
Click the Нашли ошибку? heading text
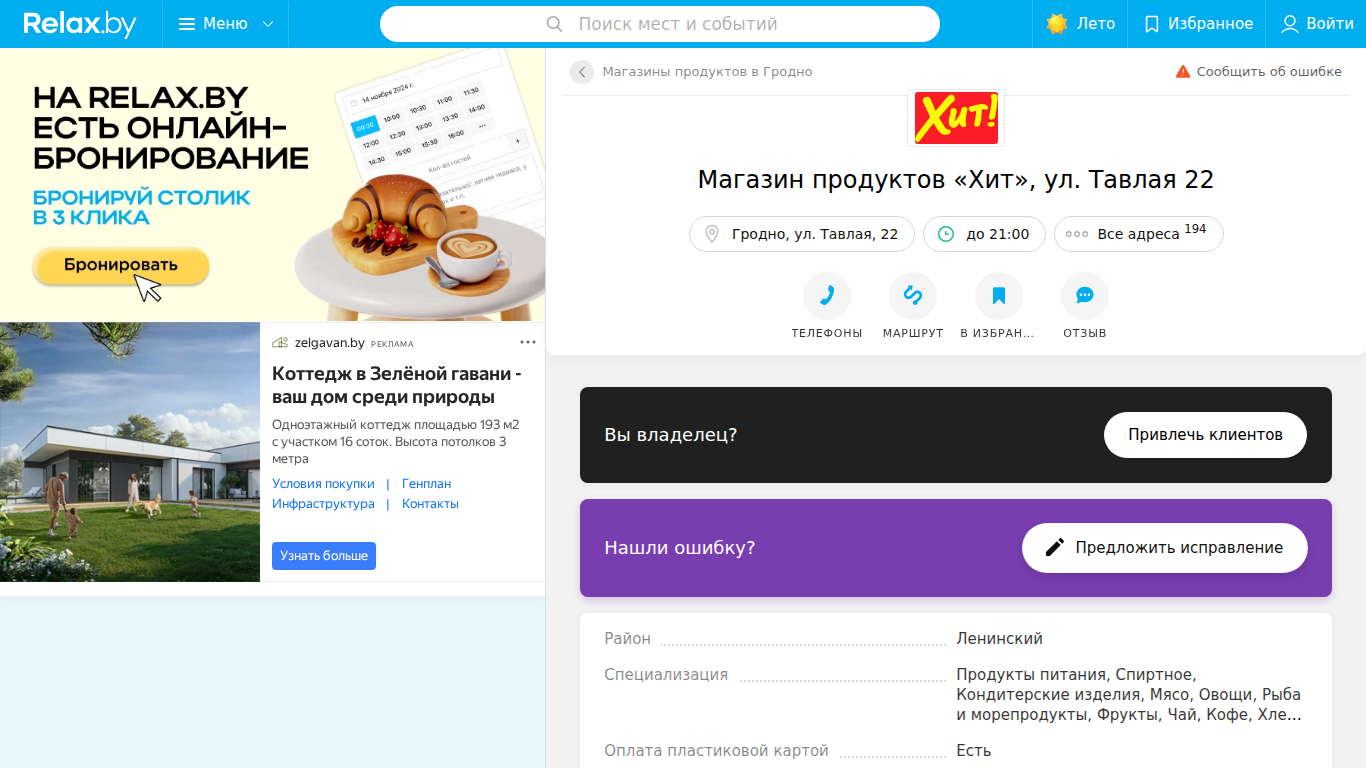pyautogui.click(x=679, y=548)
